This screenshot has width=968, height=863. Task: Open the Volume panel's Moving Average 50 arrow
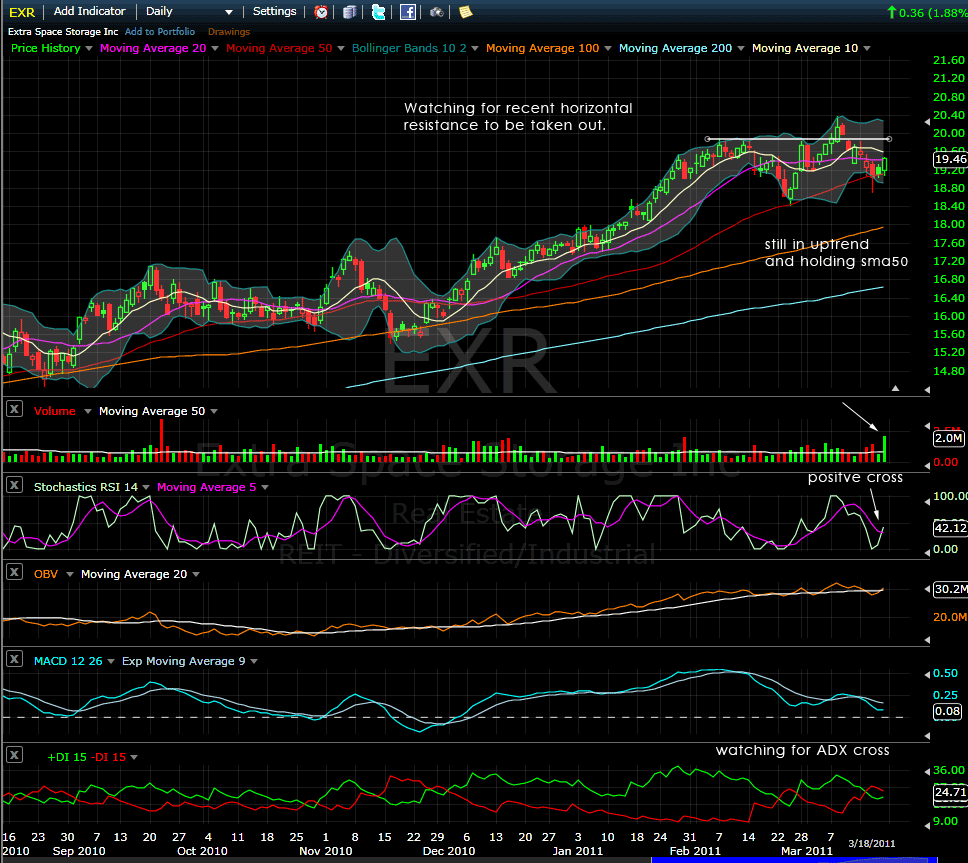pyautogui.click(x=214, y=411)
